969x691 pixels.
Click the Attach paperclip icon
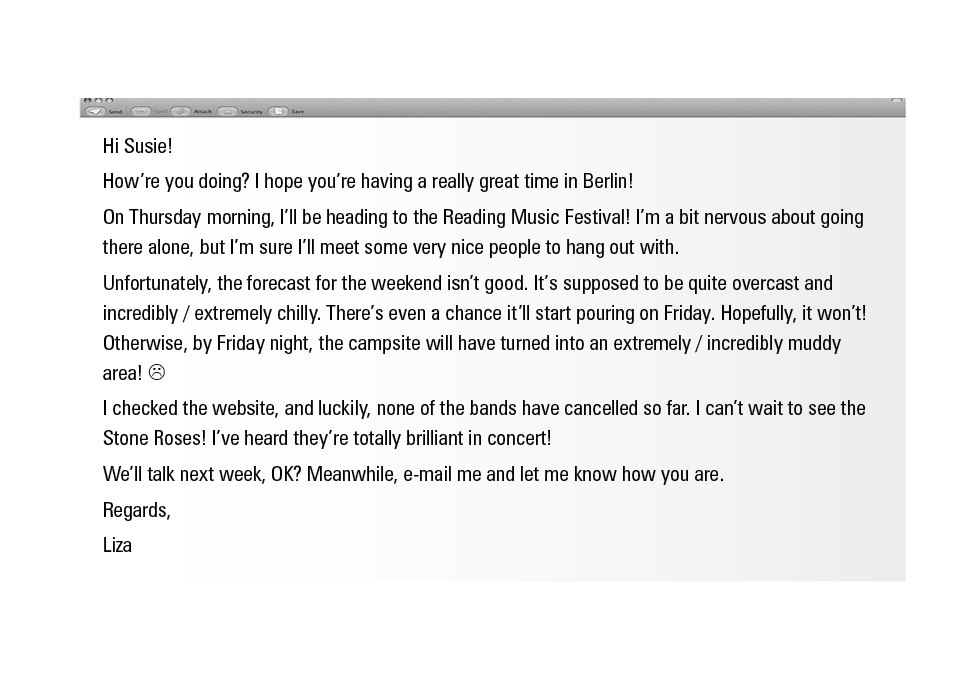[180, 111]
